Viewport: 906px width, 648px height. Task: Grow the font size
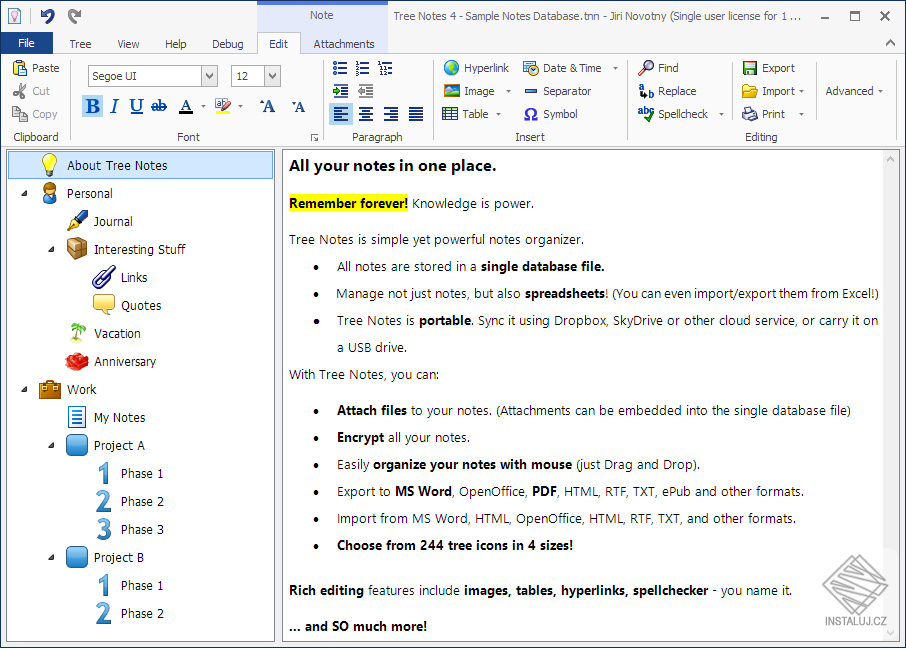267,106
